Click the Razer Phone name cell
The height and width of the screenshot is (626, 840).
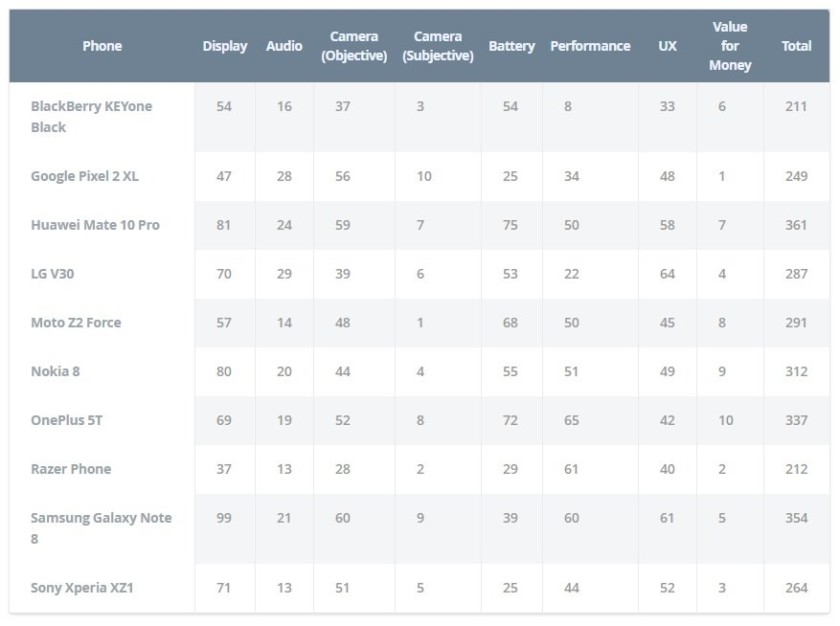(71, 469)
